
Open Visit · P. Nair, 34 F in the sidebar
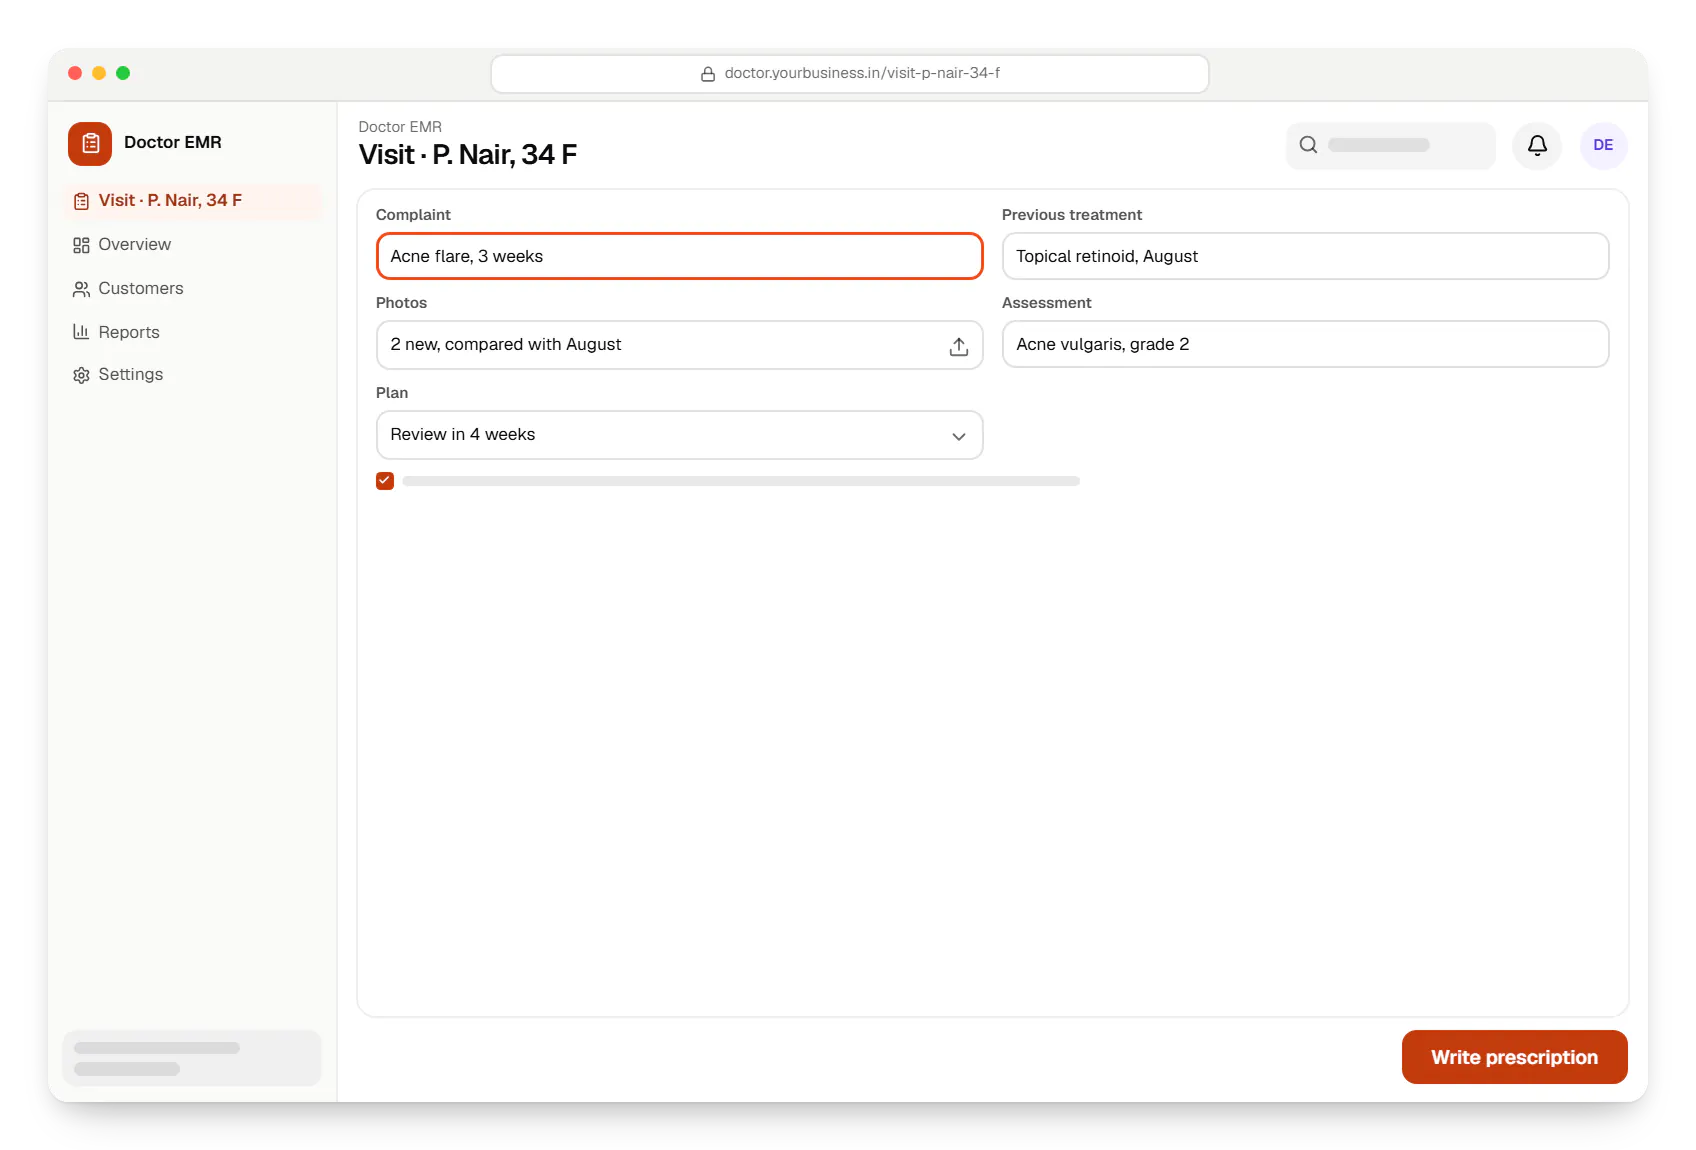tap(192, 201)
